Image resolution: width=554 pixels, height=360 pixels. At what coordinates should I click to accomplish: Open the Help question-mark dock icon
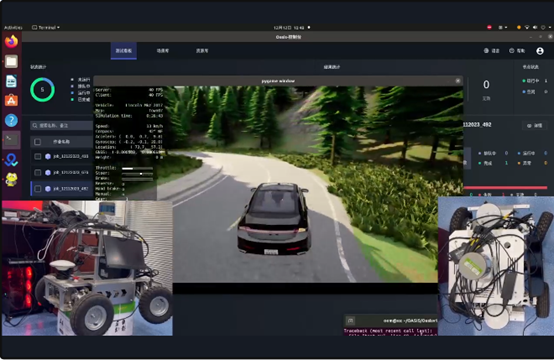pos(11,120)
